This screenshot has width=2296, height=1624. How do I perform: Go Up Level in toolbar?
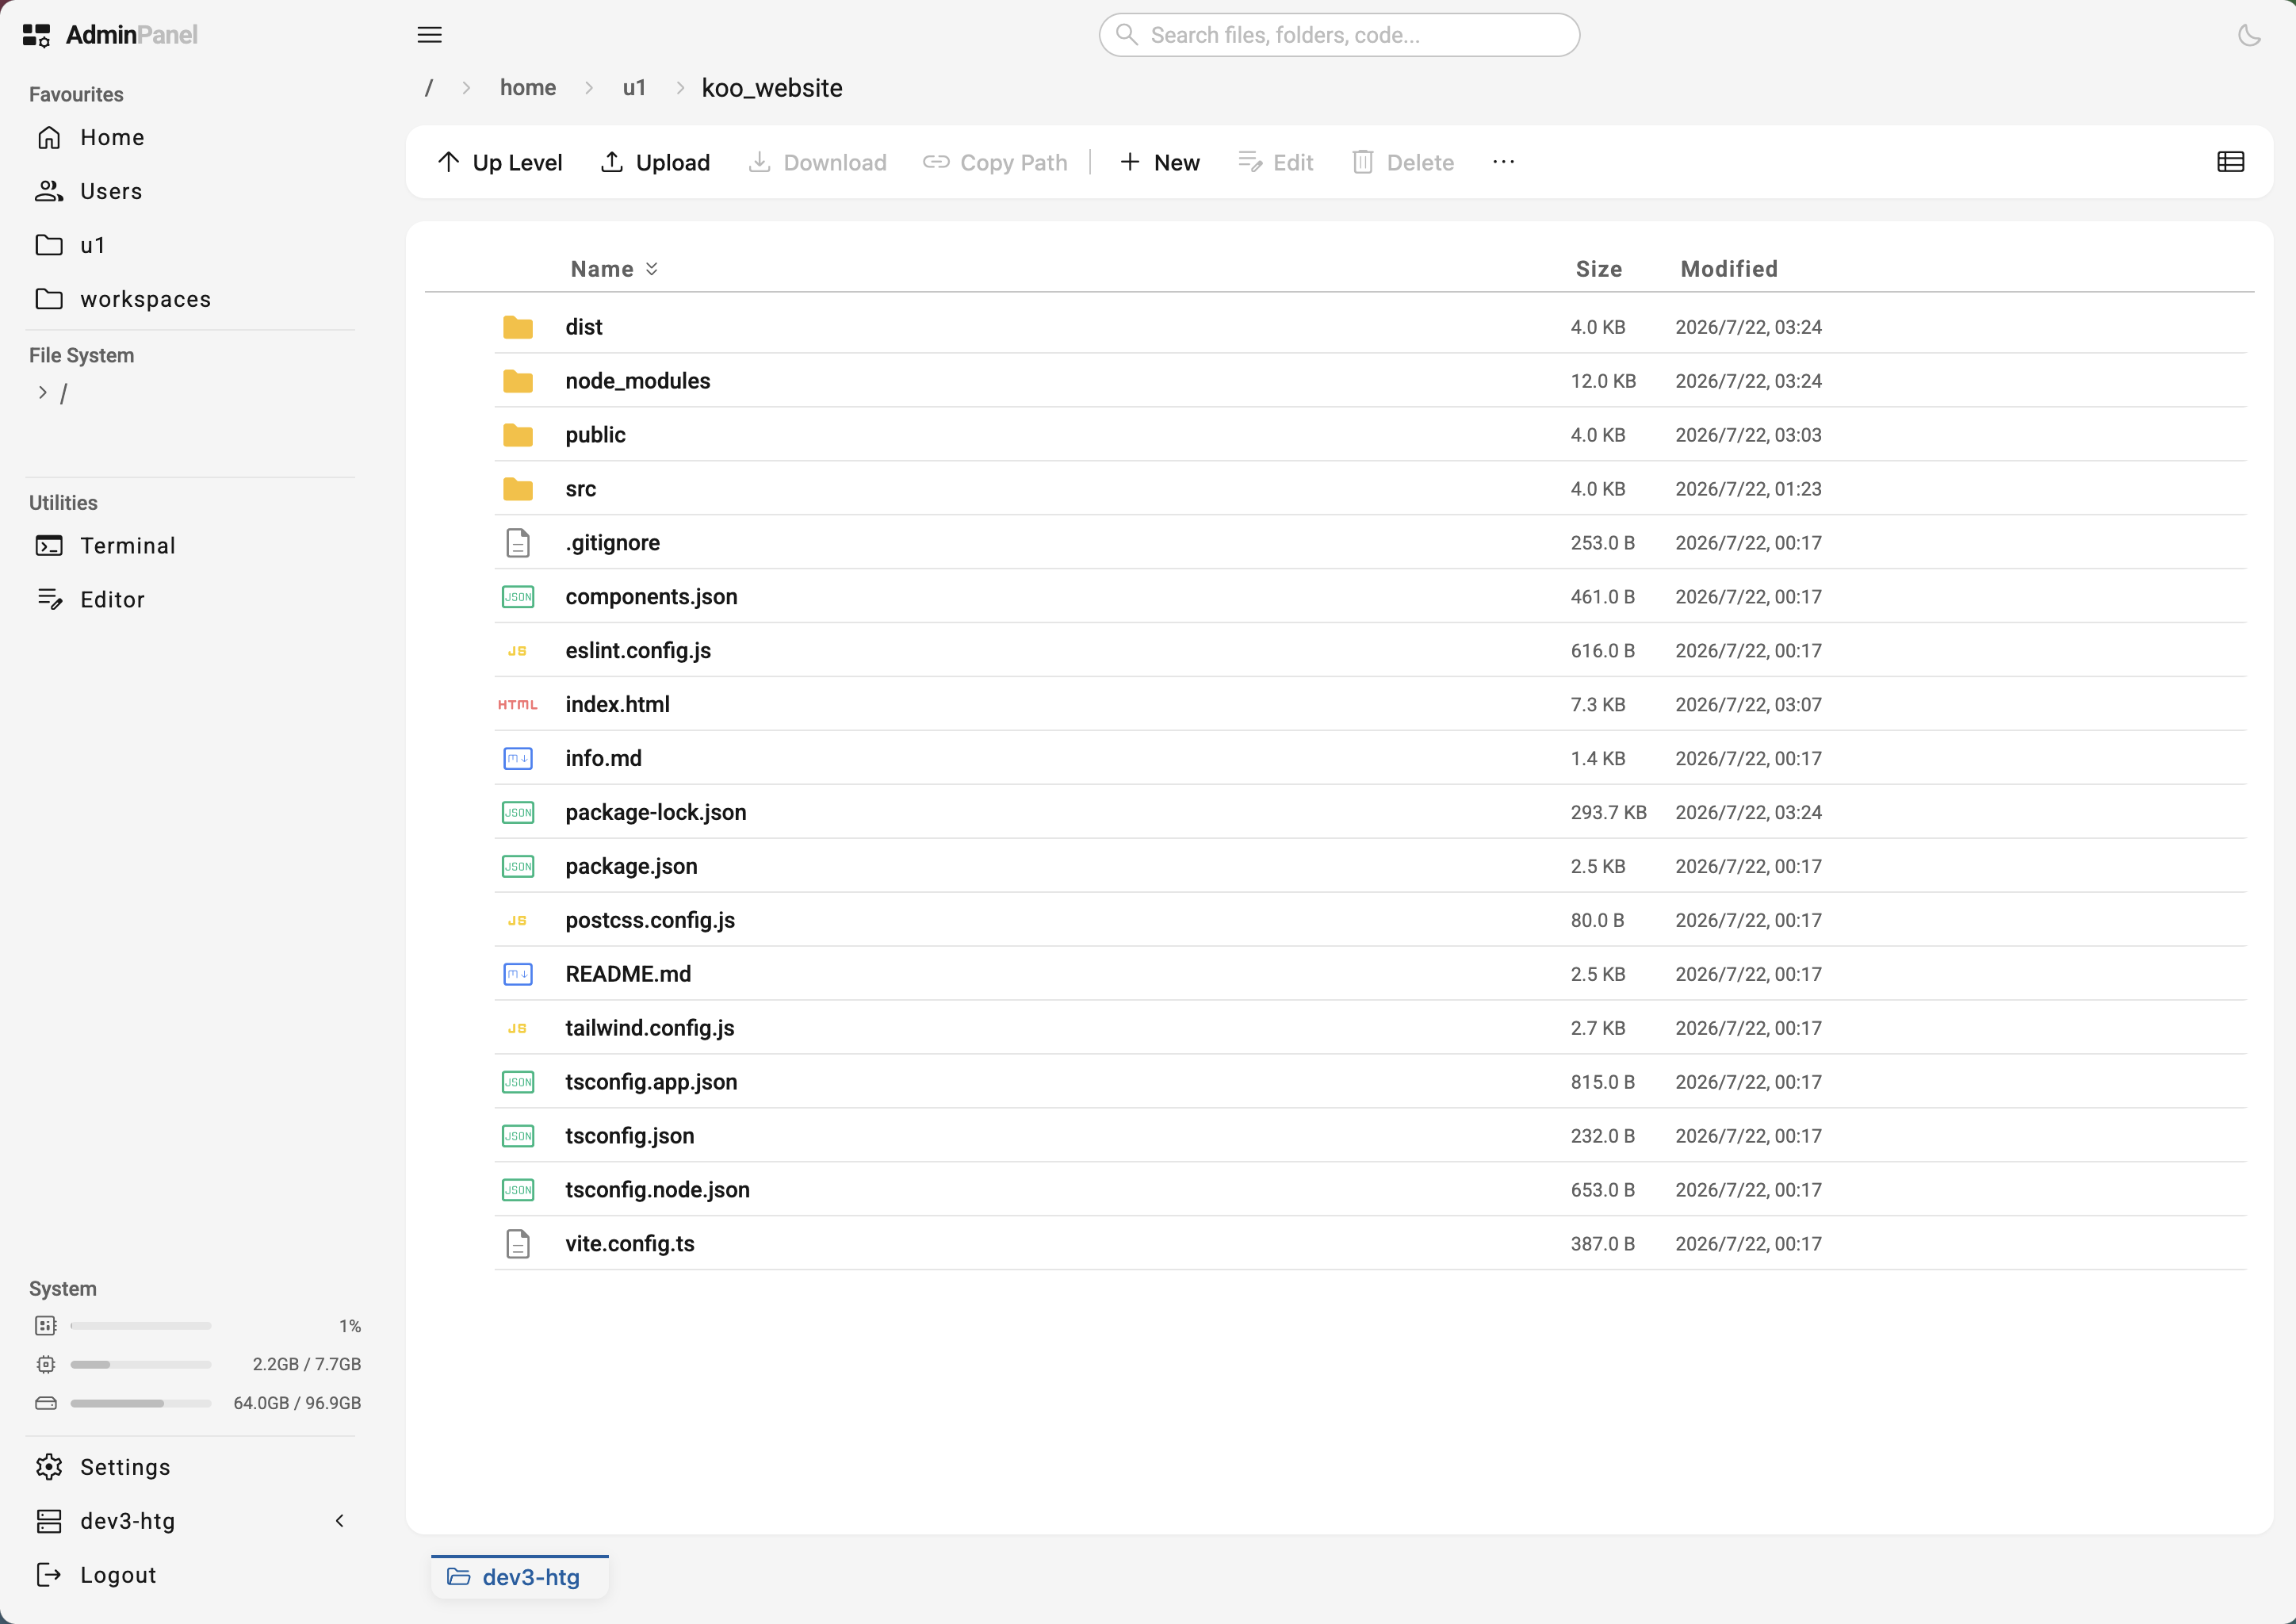[500, 162]
